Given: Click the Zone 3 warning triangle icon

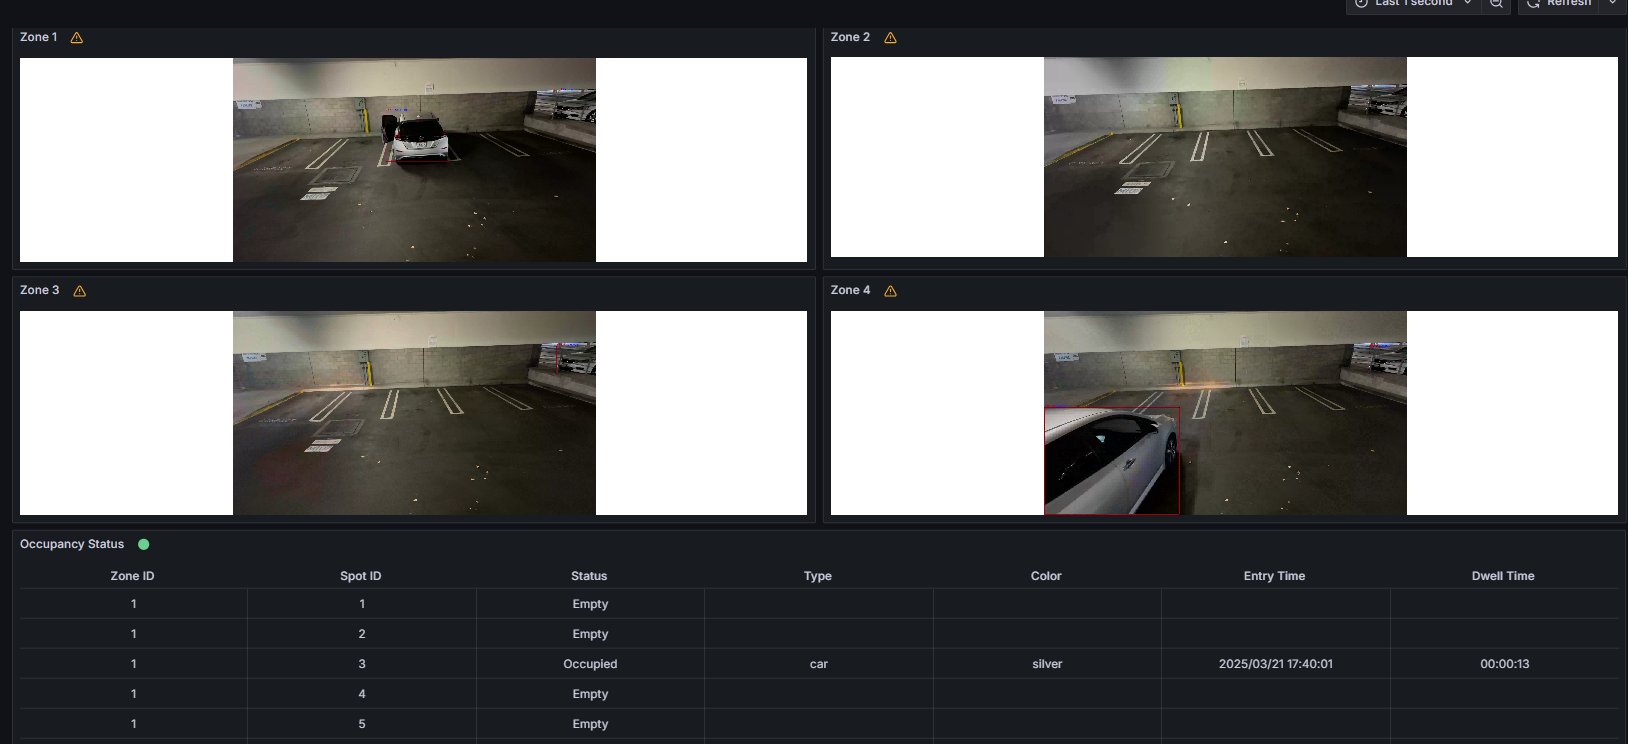Looking at the screenshot, I should pyautogui.click(x=80, y=291).
